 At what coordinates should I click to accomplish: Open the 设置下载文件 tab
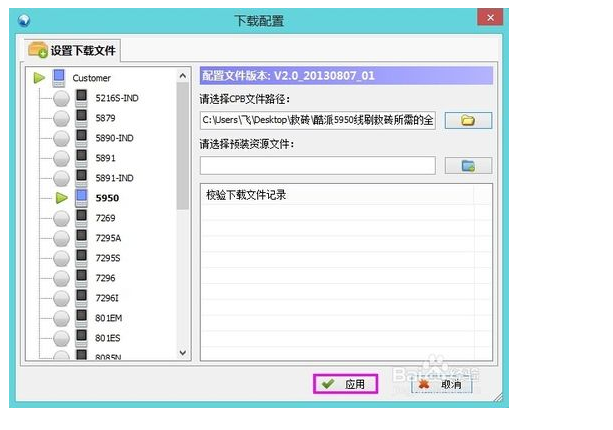coord(72,50)
